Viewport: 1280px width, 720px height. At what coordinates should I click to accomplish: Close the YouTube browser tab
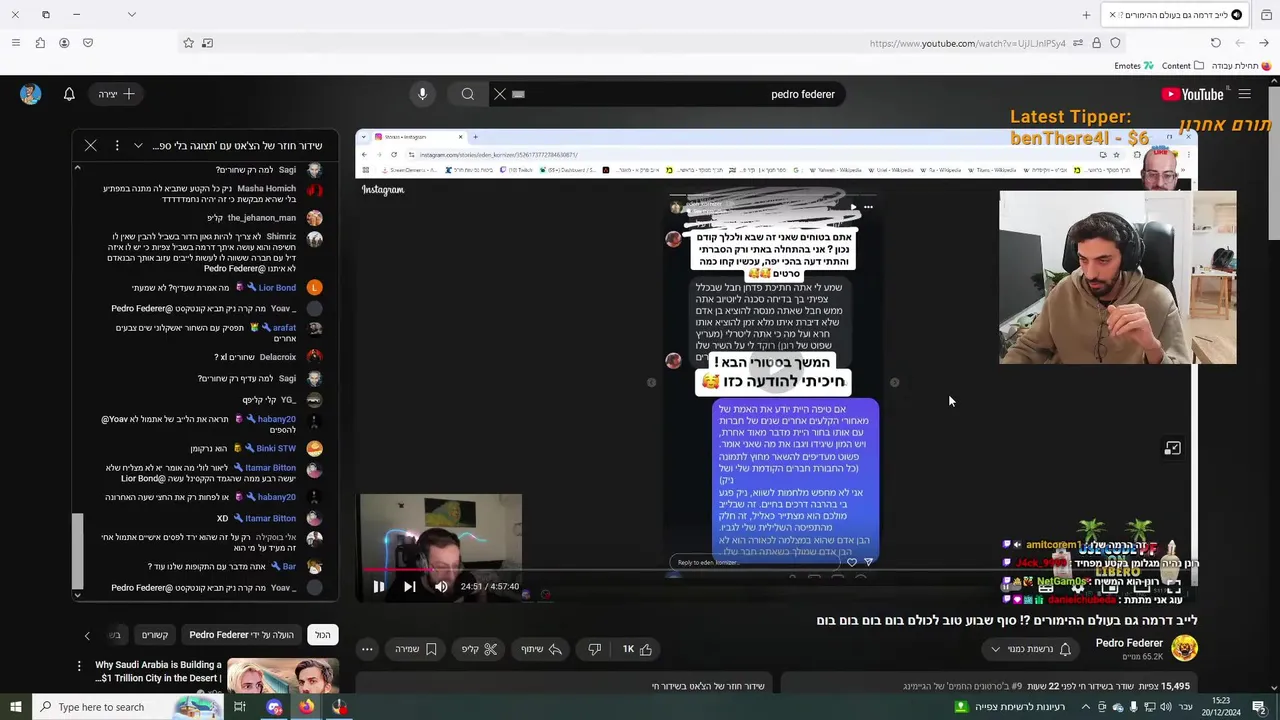click(1112, 15)
